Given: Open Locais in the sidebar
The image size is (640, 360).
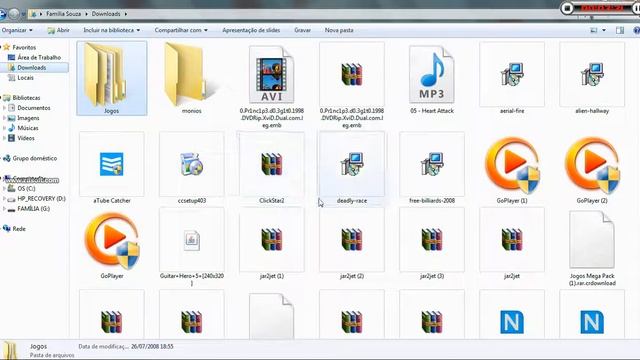Looking at the screenshot, I should [21, 78].
